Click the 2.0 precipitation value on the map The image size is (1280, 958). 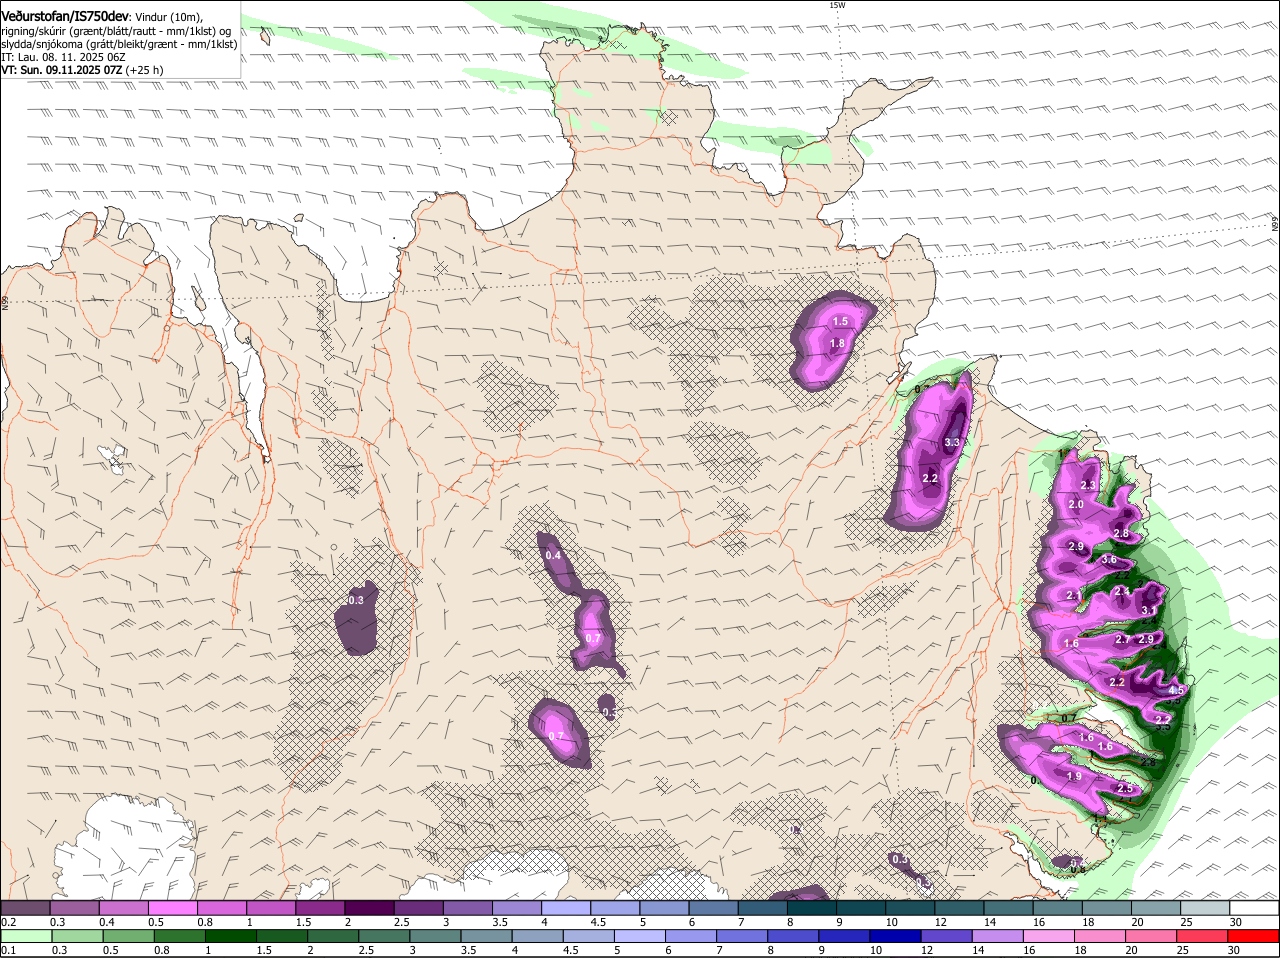tap(1076, 505)
